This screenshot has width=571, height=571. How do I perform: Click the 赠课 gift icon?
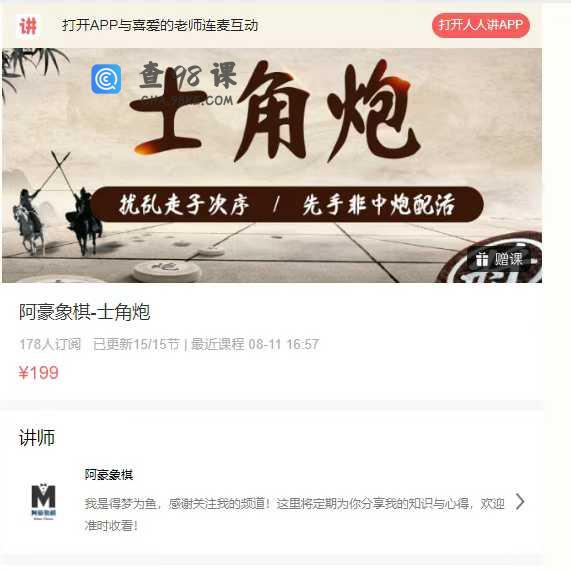(482, 259)
